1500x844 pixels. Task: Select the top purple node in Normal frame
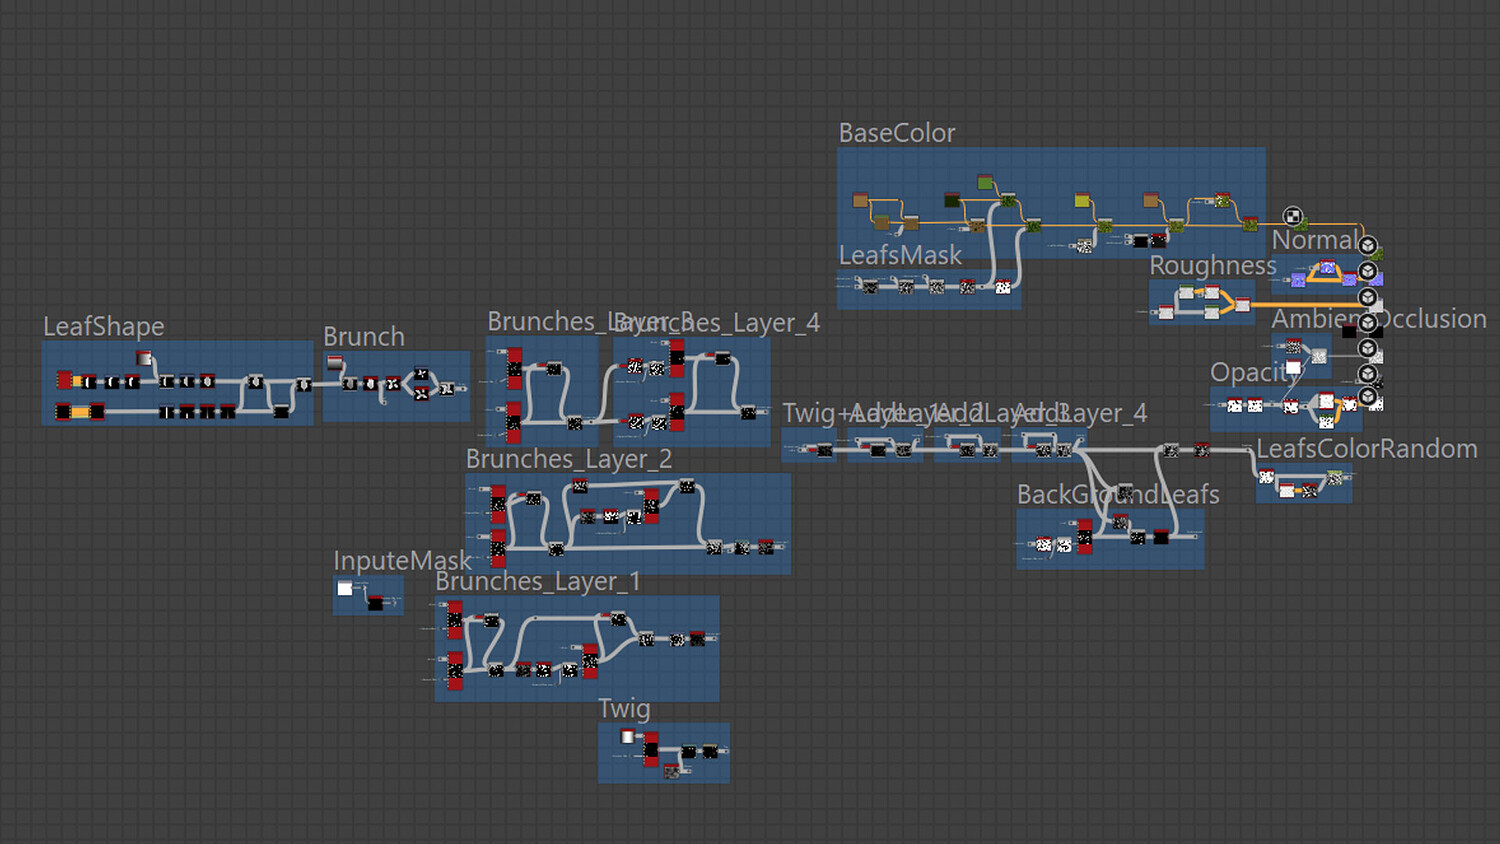1328,267
